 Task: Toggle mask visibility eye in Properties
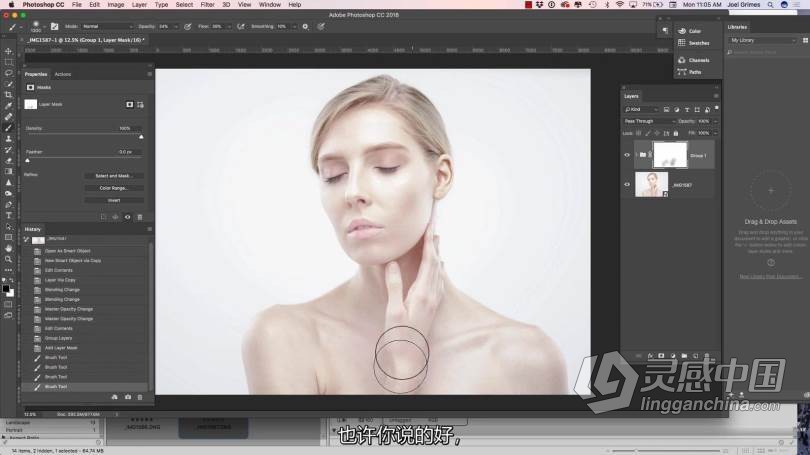click(128, 217)
